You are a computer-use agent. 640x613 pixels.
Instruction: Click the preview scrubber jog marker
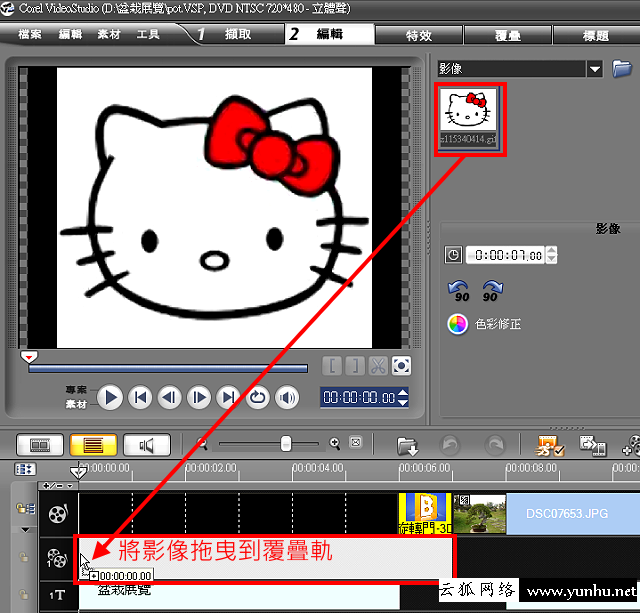(x=29, y=357)
